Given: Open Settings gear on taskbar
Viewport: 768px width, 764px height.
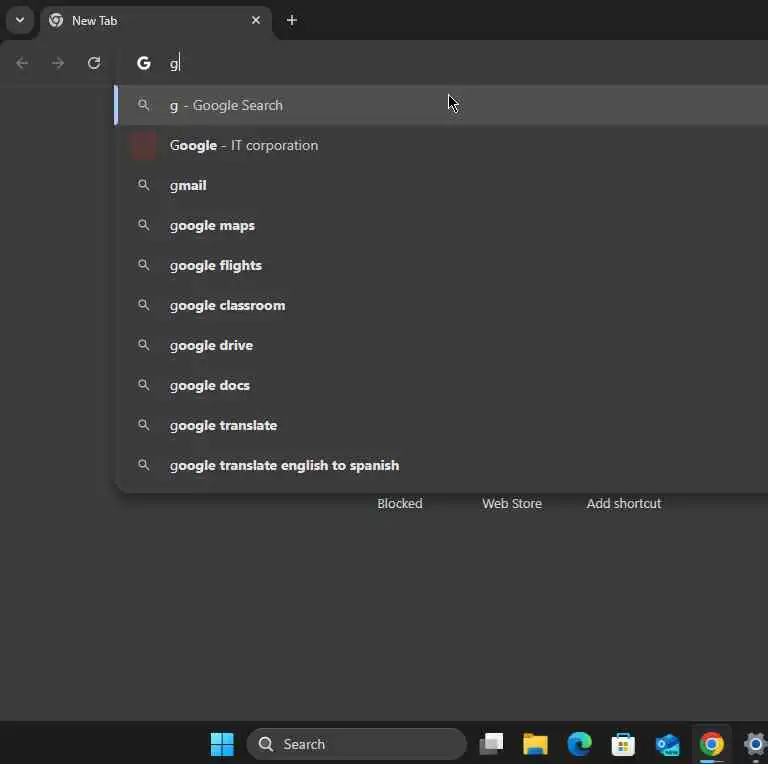Looking at the screenshot, I should [756, 744].
